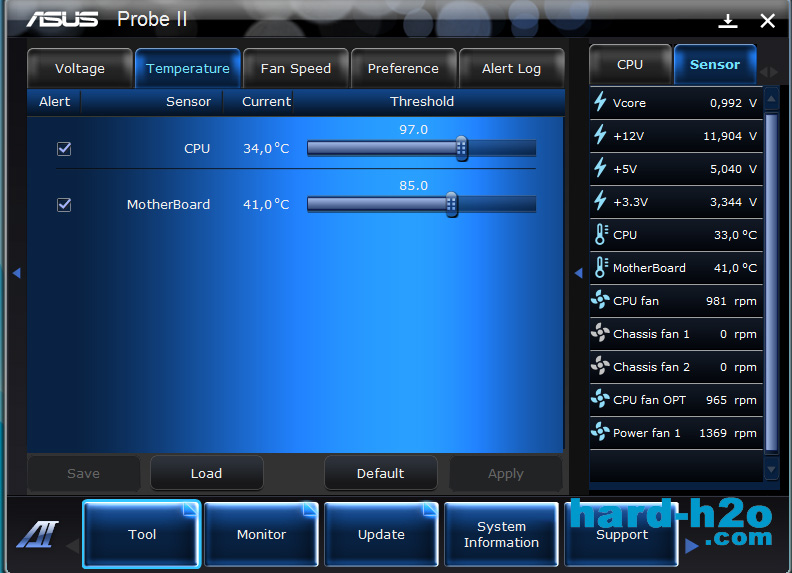Click the CPU fan icon in sensor list
The image size is (792, 573).
pos(600,300)
